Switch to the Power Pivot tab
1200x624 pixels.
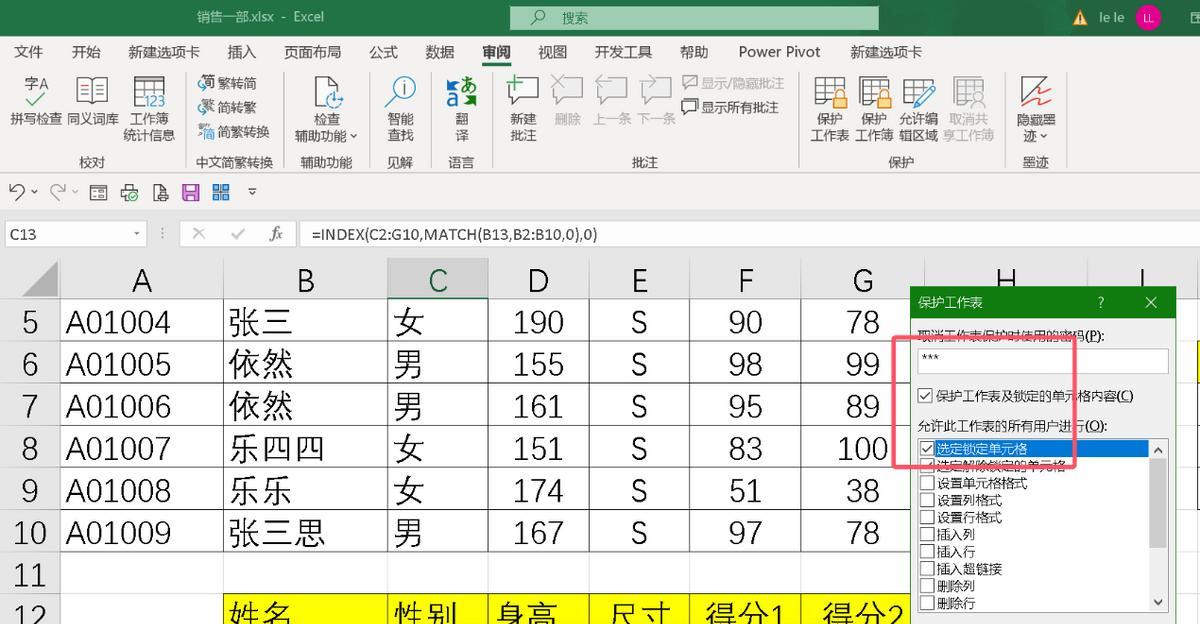(x=779, y=52)
